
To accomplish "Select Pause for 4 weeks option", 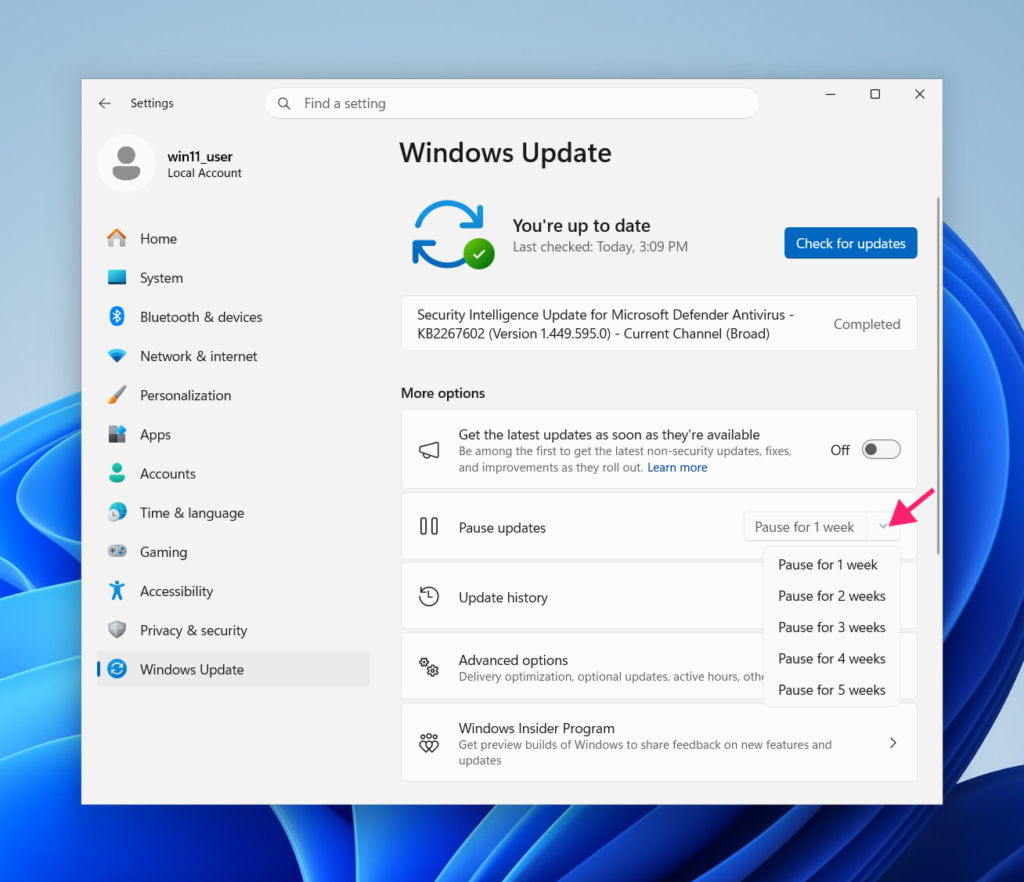I will pos(831,659).
